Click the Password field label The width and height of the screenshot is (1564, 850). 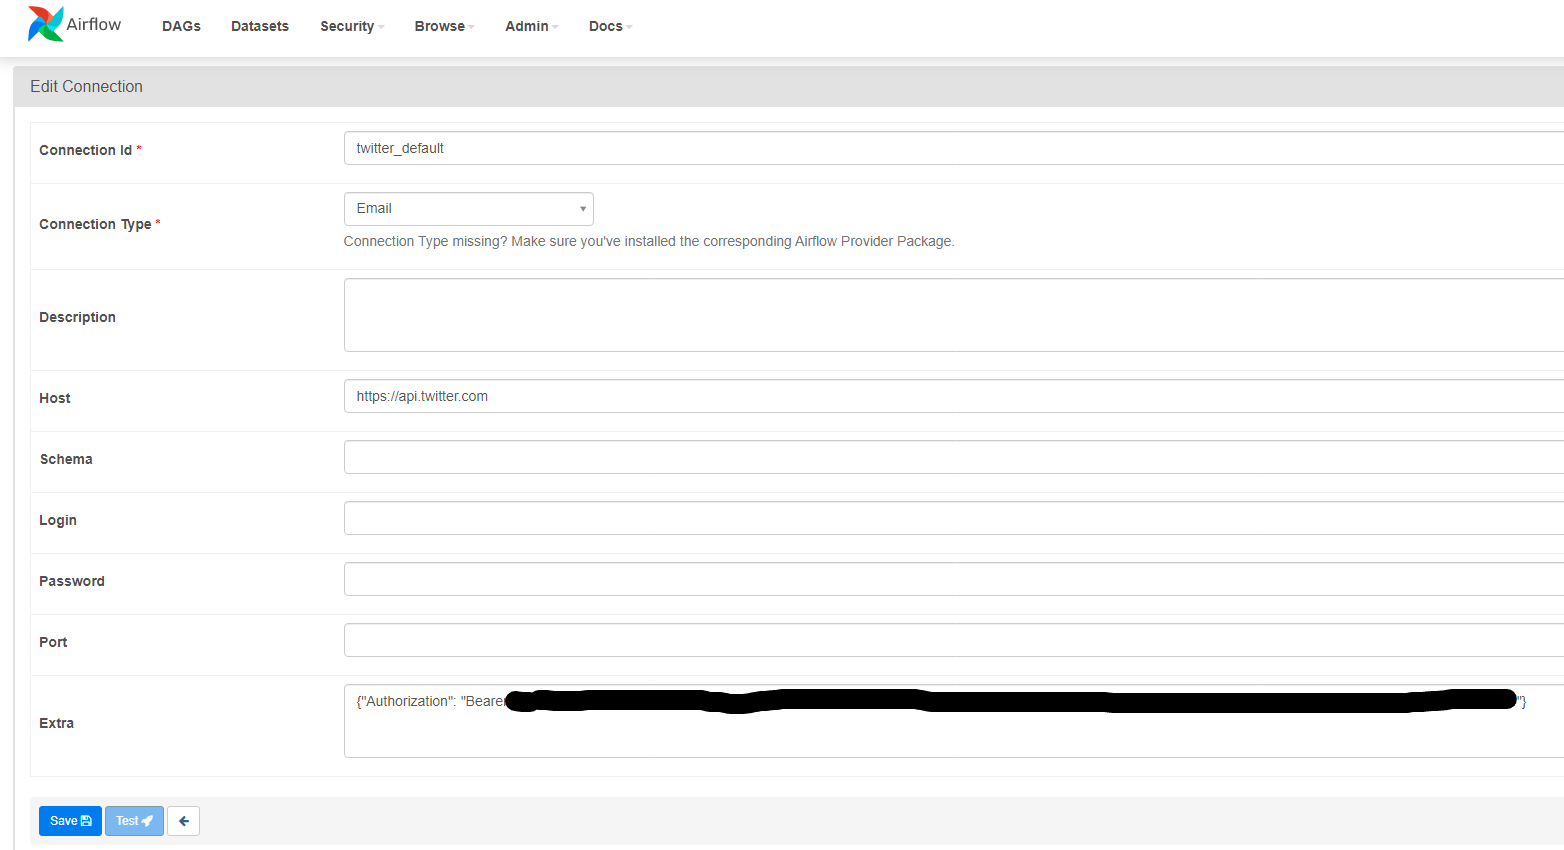tap(72, 581)
